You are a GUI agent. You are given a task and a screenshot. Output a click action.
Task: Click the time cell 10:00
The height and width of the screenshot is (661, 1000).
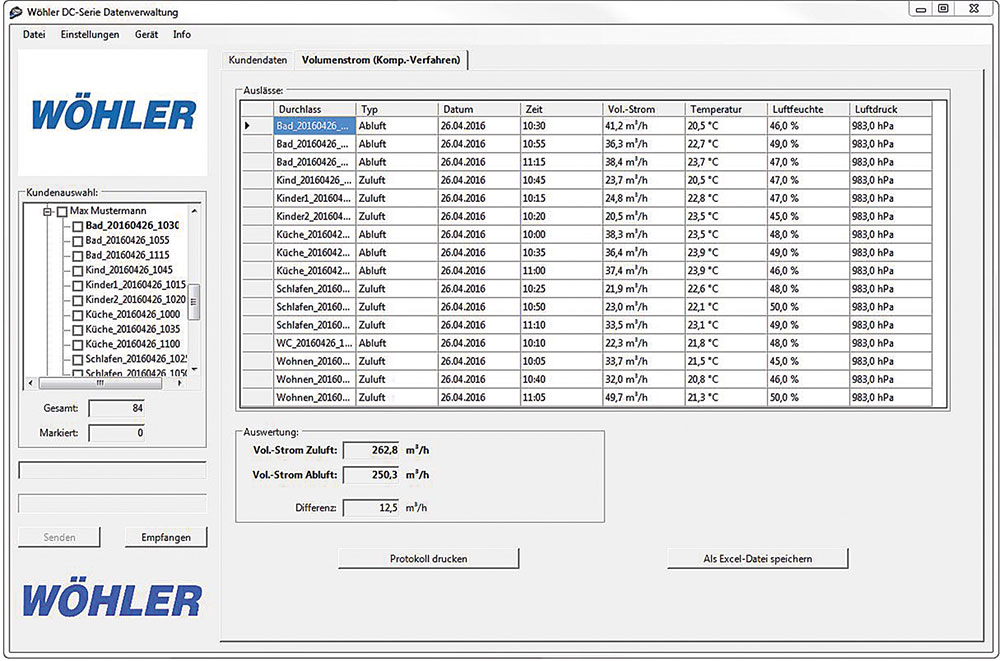561,234
